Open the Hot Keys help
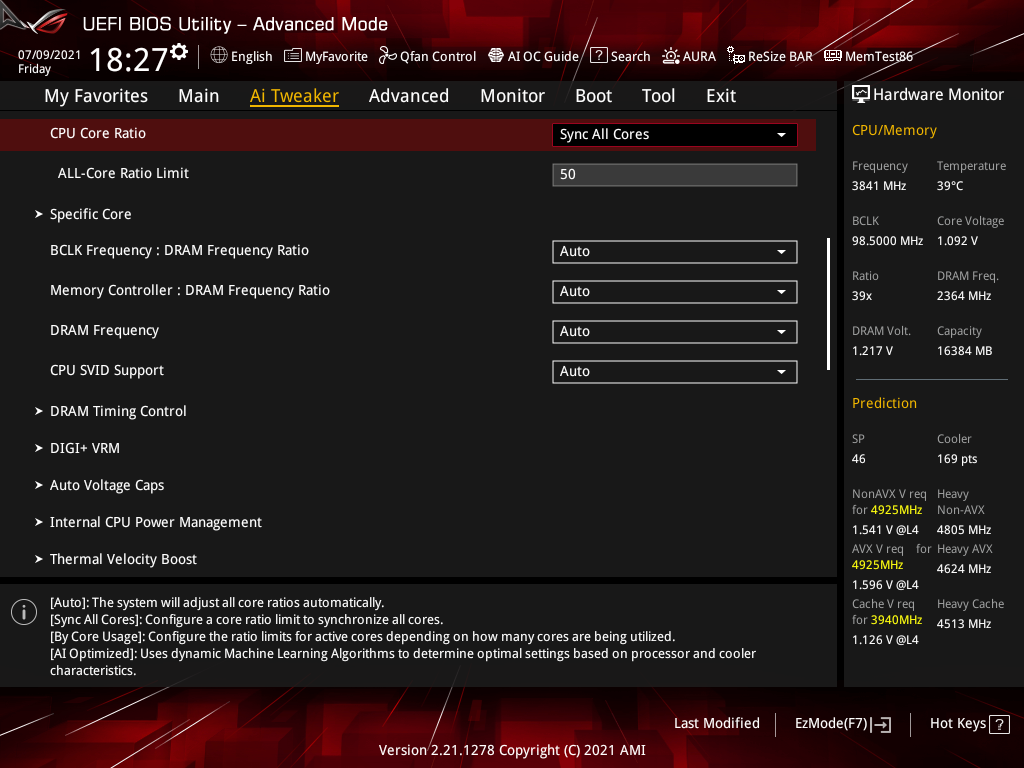The height and width of the screenshot is (768, 1024). click(969, 724)
